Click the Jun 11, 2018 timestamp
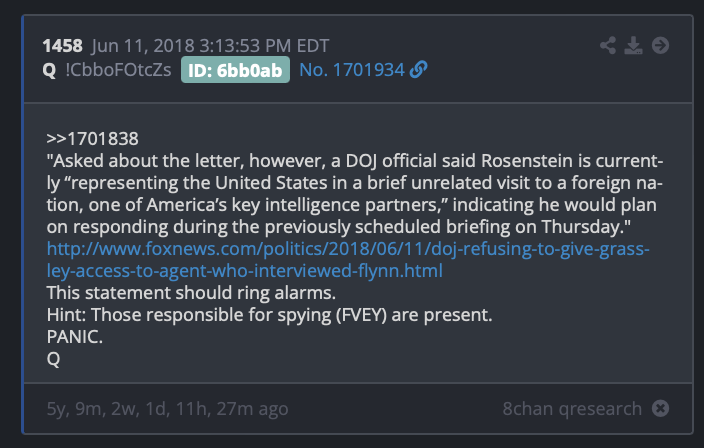 210,46
